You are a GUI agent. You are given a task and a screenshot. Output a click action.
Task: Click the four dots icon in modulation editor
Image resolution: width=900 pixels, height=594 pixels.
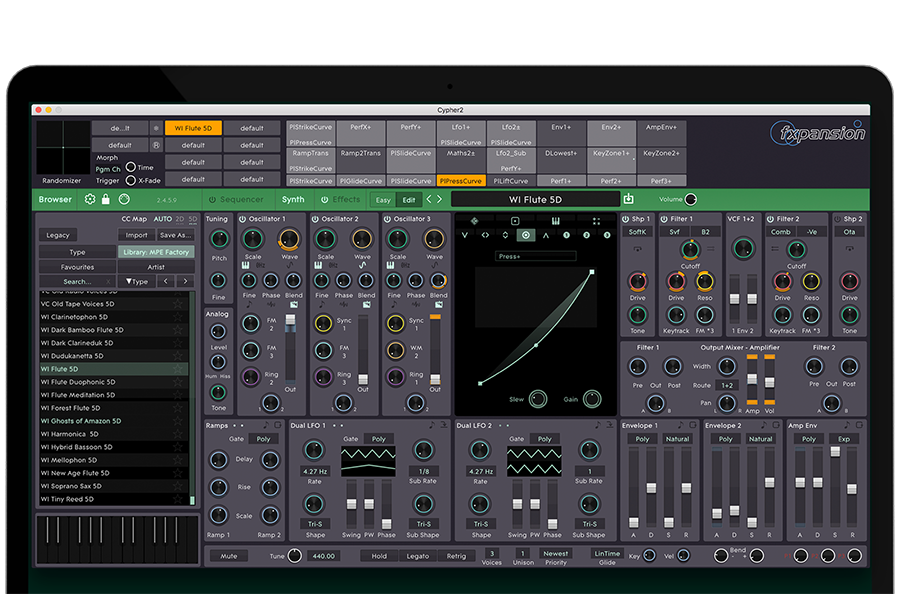(x=596, y=221)
